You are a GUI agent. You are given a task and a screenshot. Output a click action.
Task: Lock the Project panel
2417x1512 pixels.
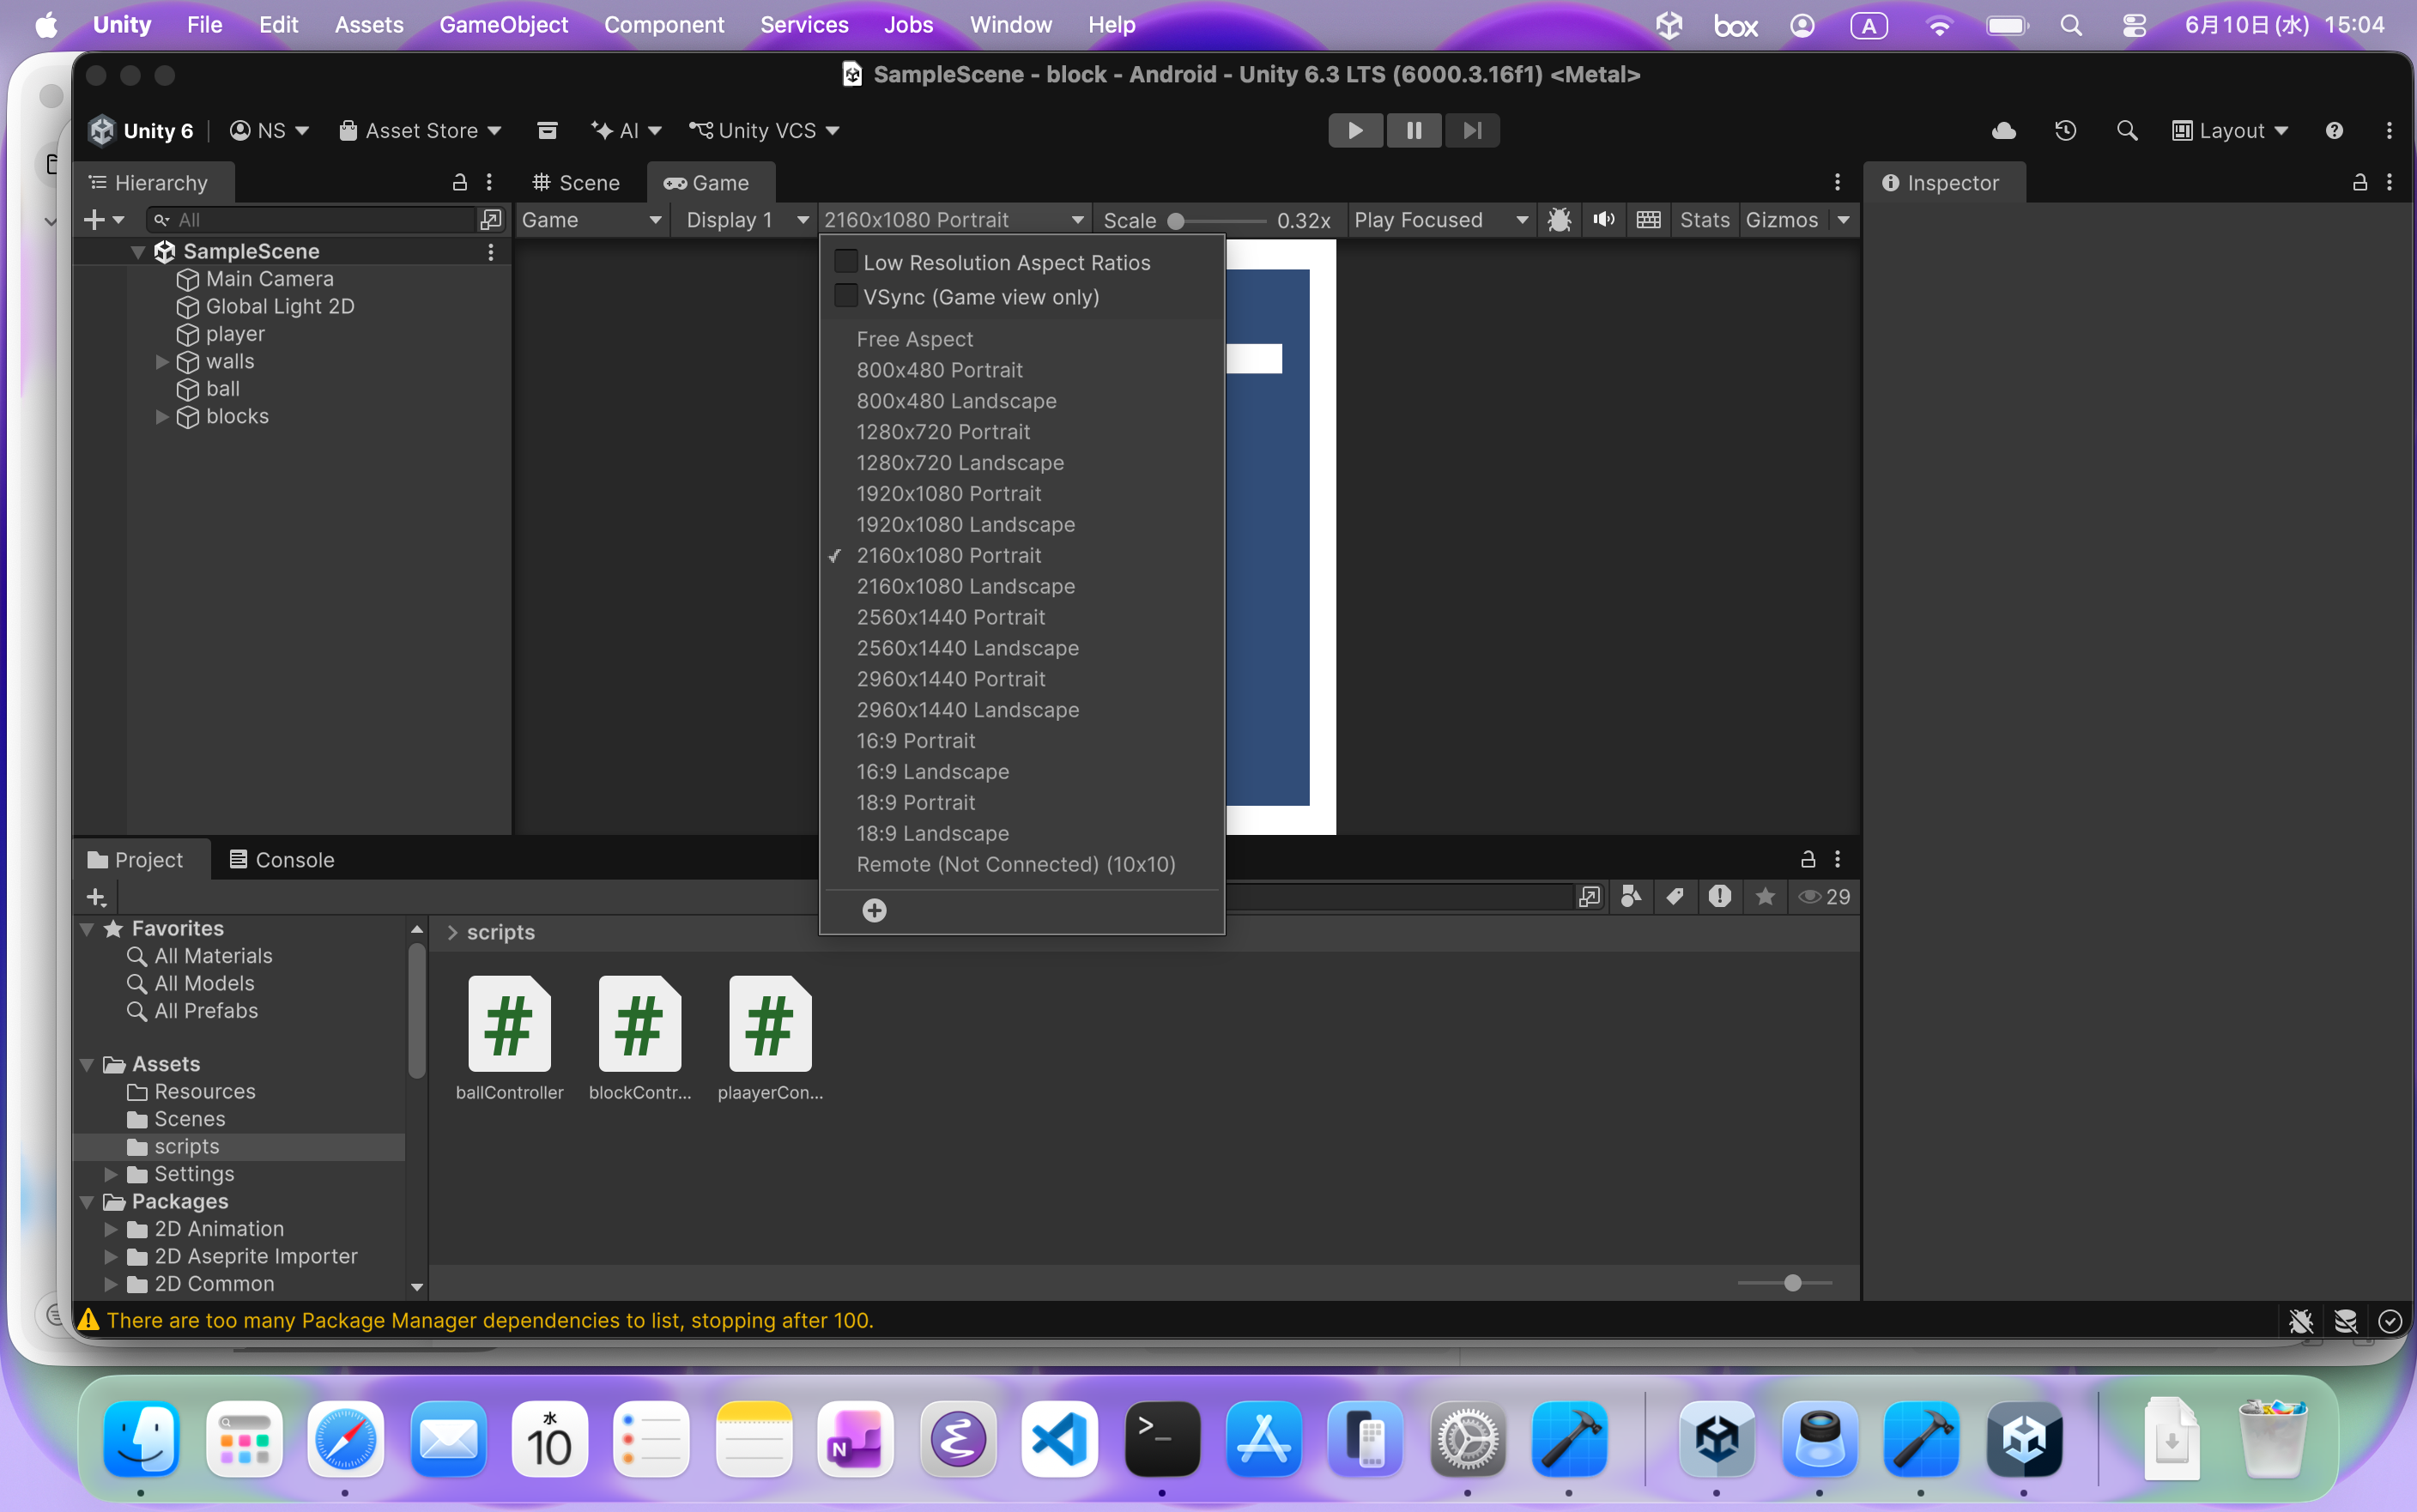point(1808,859)
